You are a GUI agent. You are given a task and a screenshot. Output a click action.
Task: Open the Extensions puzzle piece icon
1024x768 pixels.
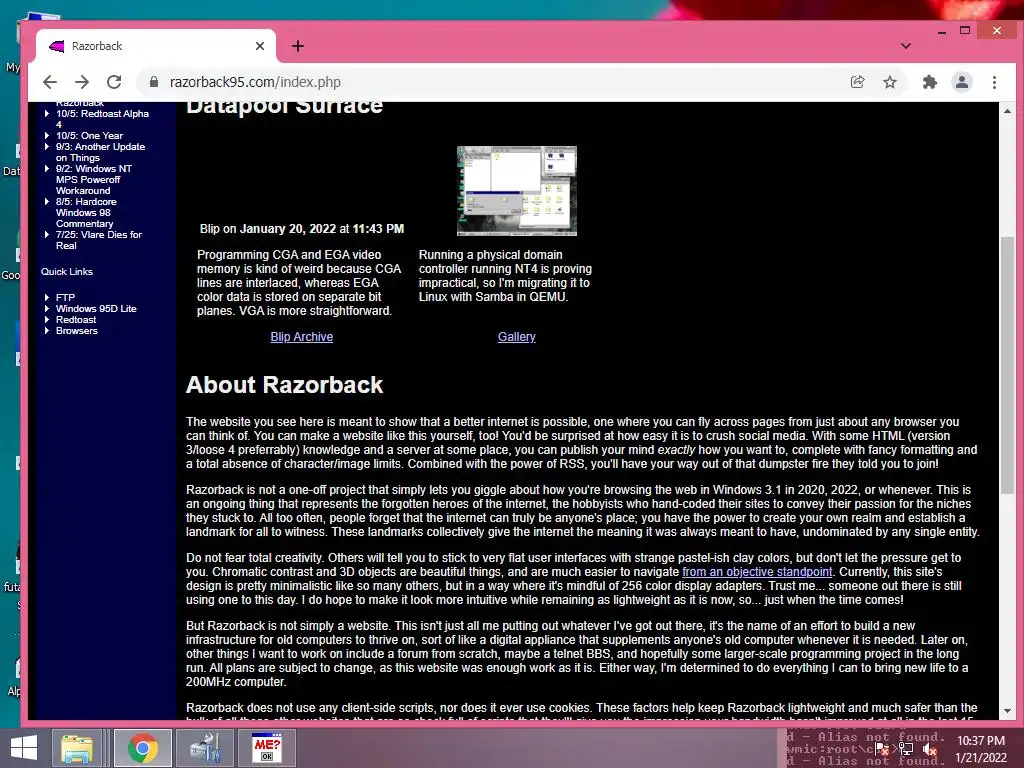[x=929, y=82]
